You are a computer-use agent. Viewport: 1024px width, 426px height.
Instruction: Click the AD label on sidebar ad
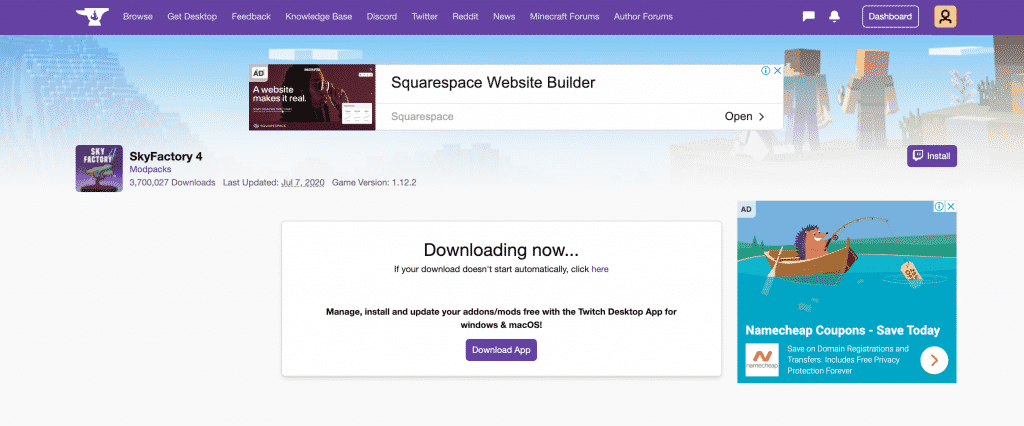(x=746, y=210)
